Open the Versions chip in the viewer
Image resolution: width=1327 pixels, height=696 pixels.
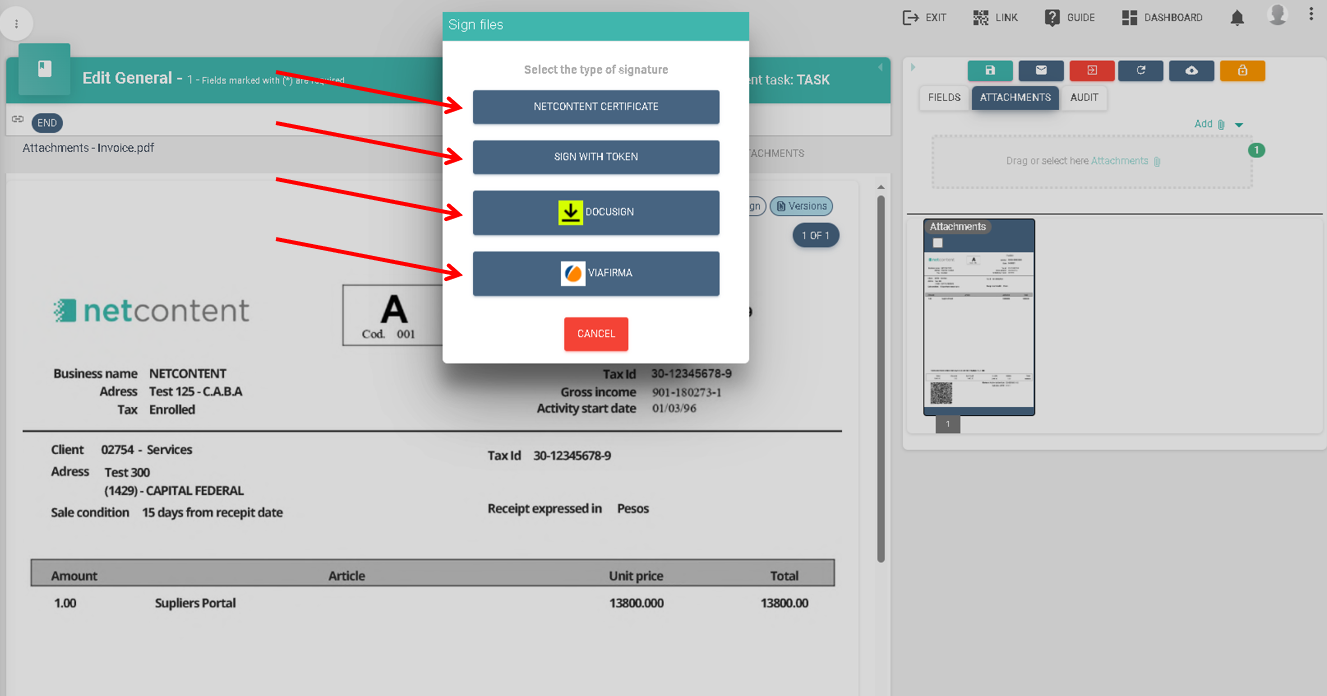801,206
